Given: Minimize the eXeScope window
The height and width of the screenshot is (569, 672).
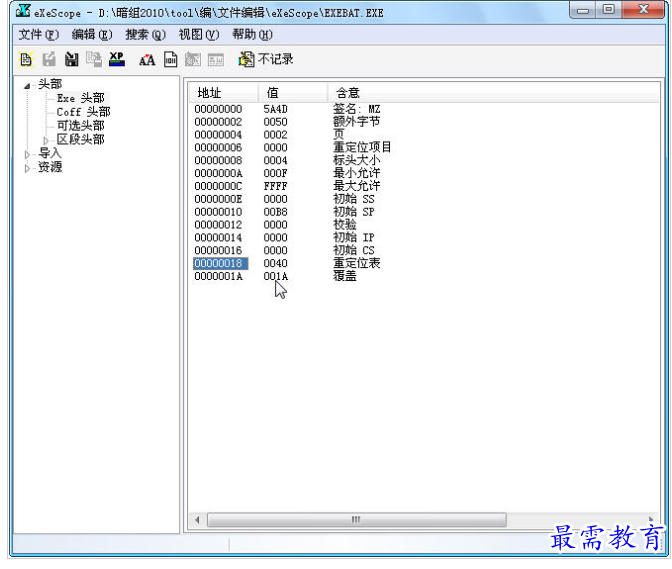Looking at the screenshot, I should click(x=583, y=10).
